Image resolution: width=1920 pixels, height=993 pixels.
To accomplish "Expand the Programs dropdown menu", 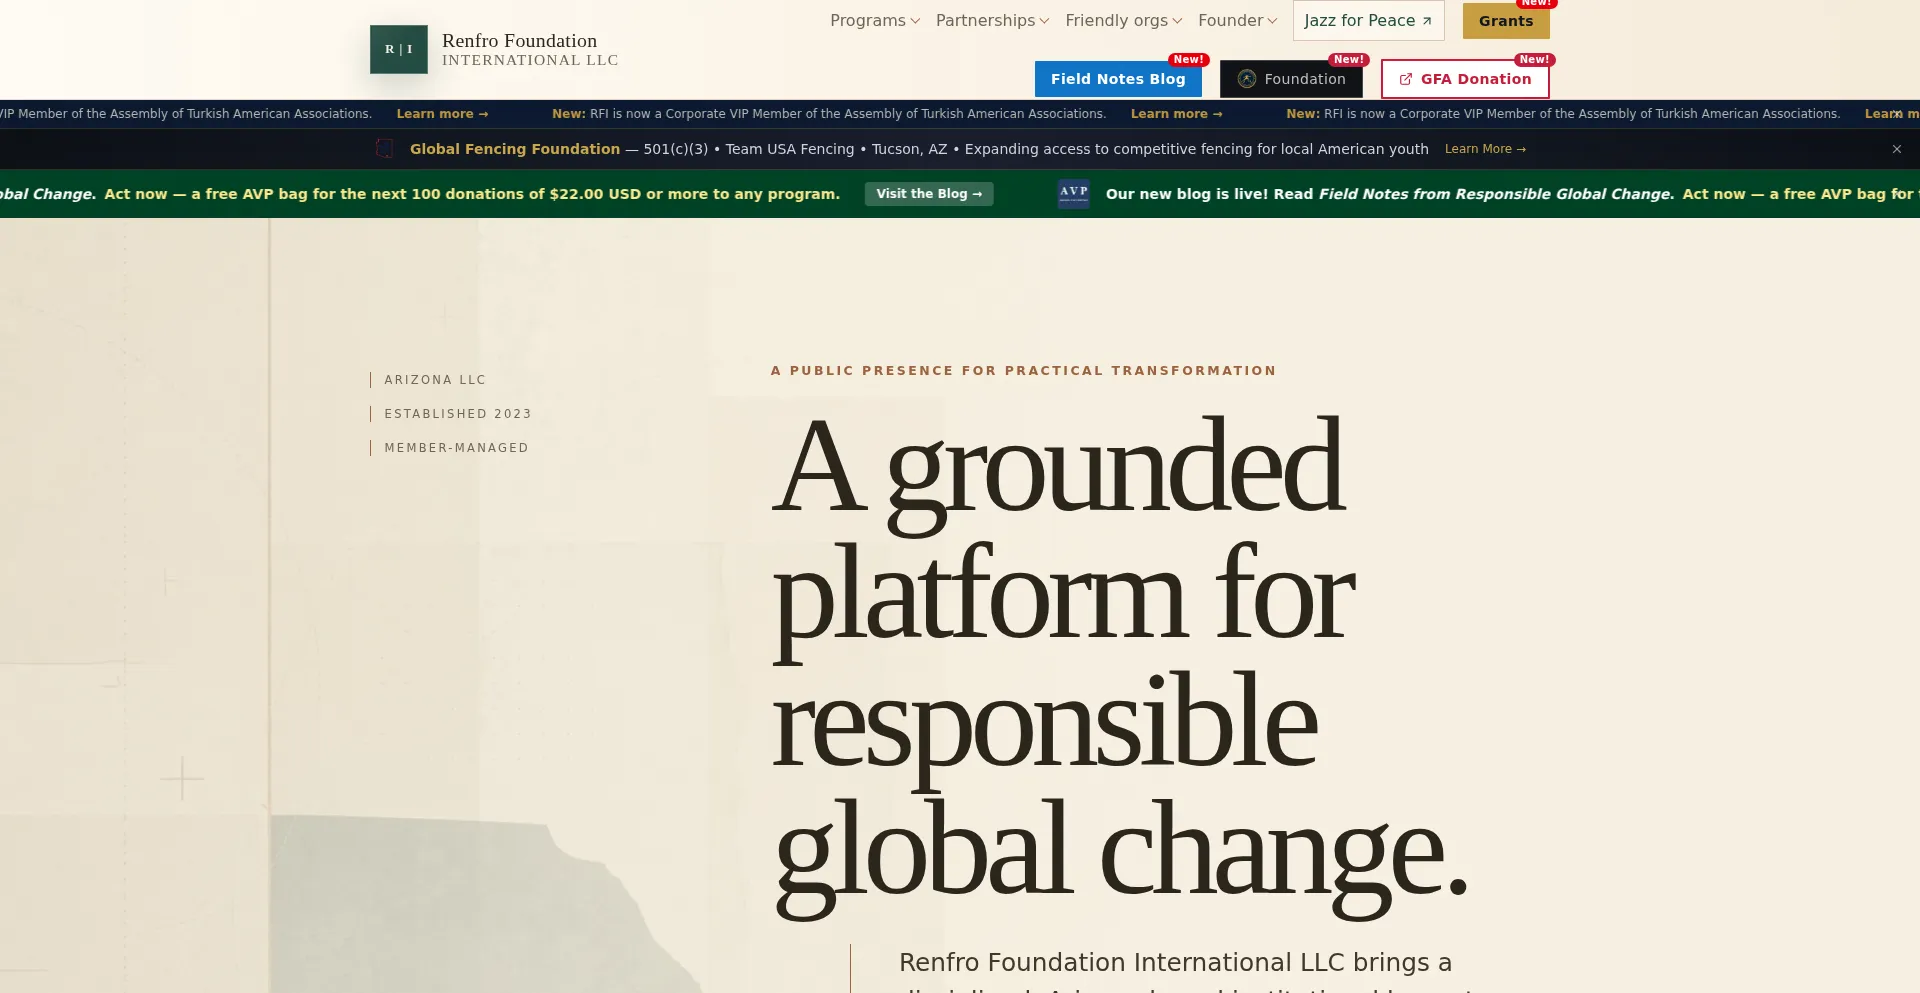I will (x=875, y=21).
